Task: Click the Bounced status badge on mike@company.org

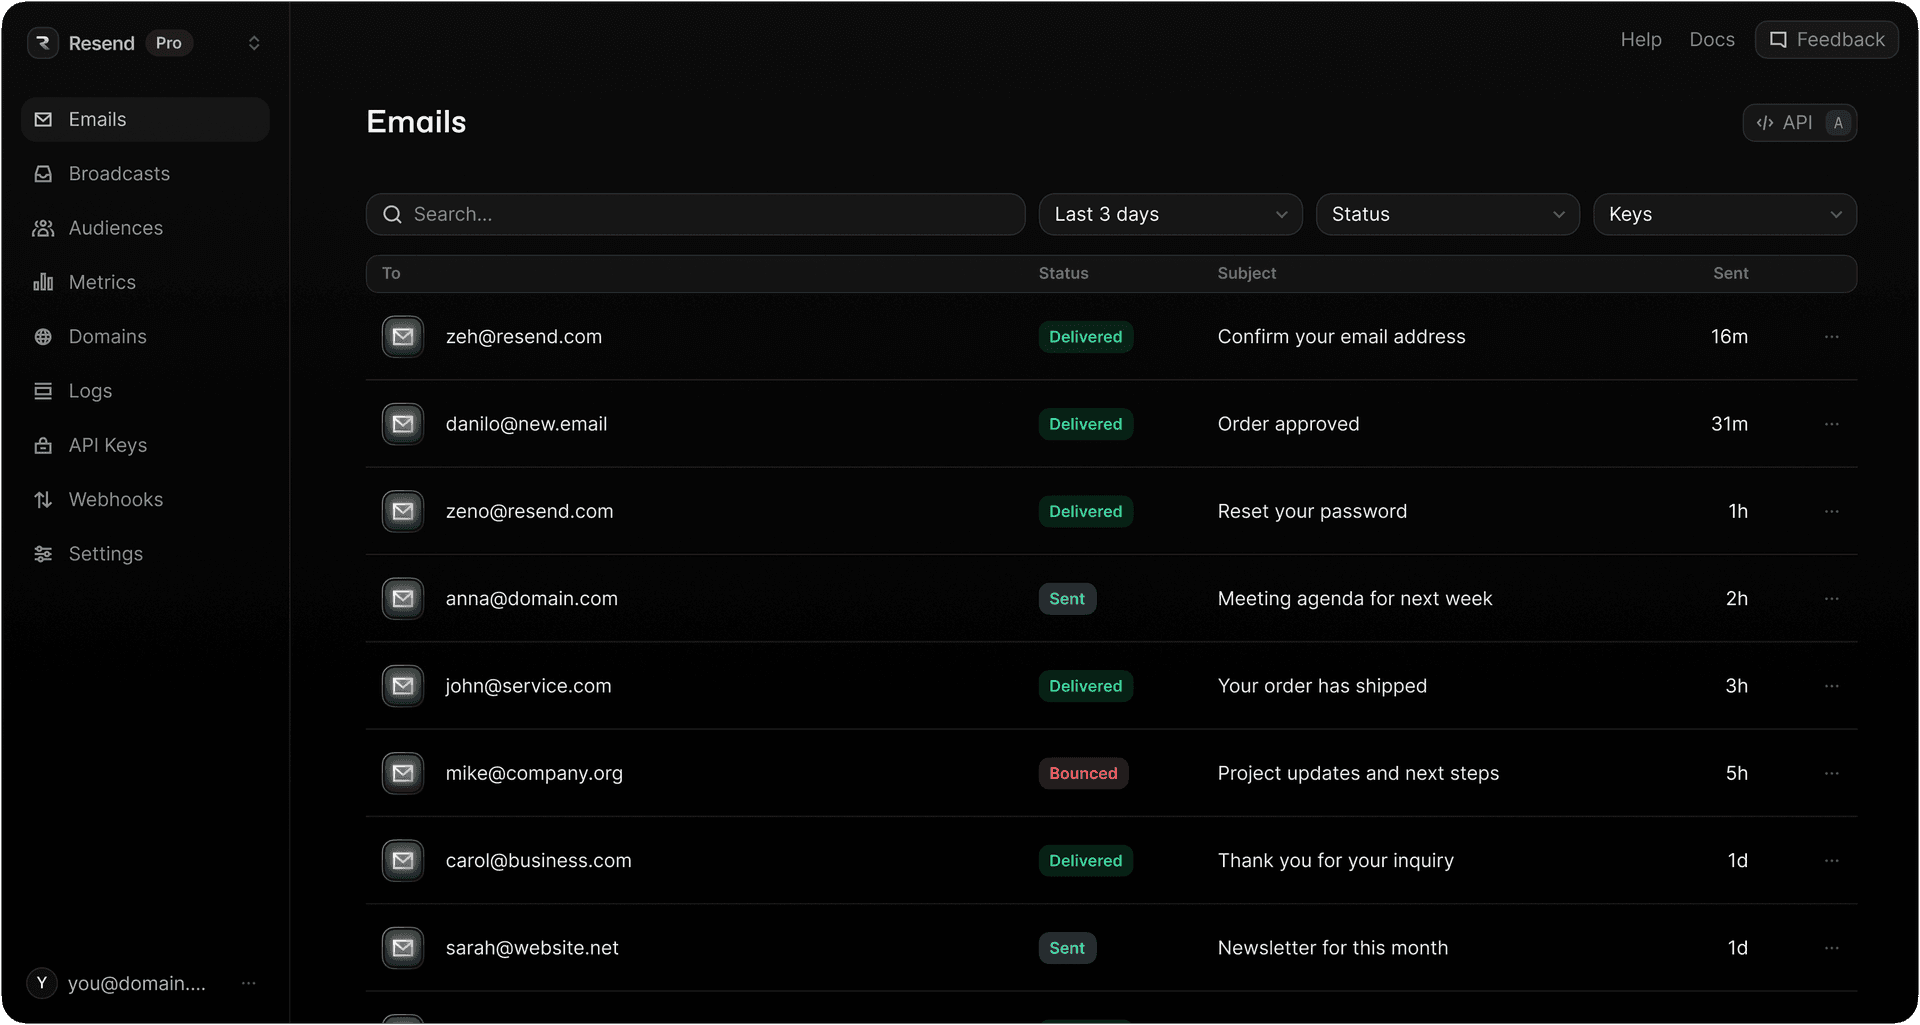Action: click(1083, 773)
